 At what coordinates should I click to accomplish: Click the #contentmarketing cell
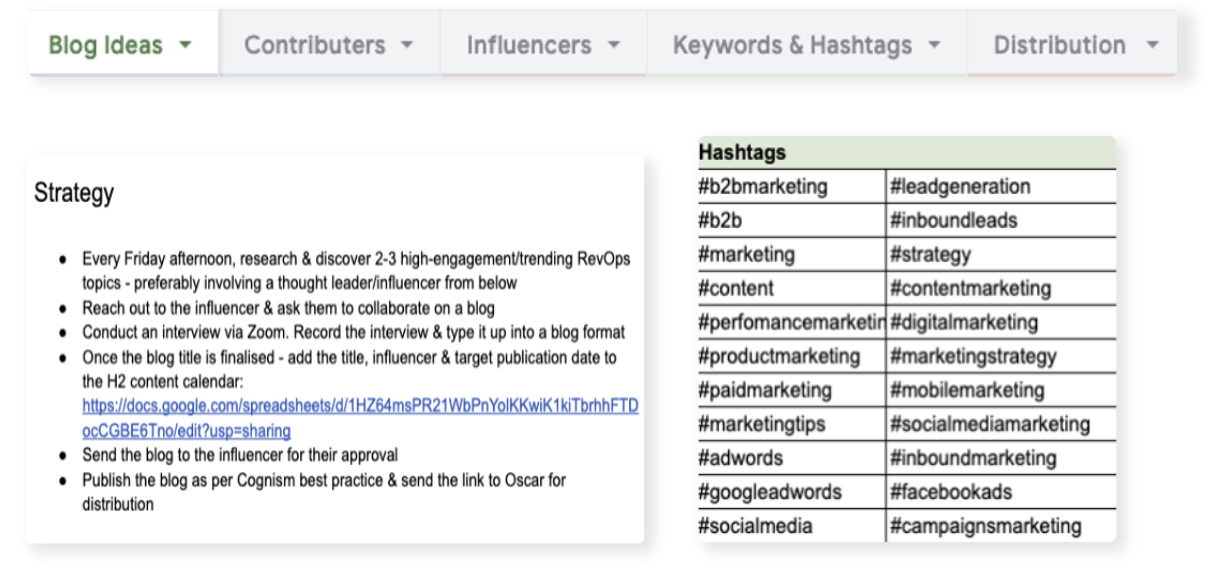coord(970,289)
